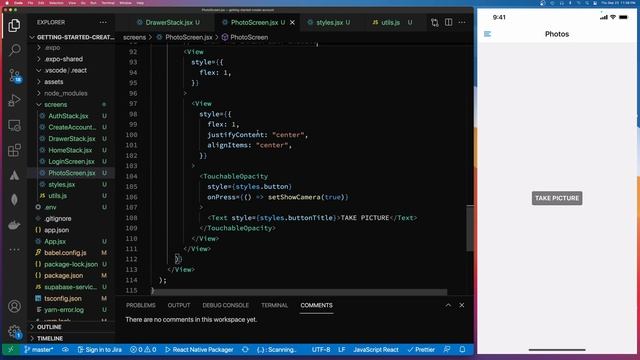
Task: Open the Search view in activity bar
Action: (x=14, y=50)
